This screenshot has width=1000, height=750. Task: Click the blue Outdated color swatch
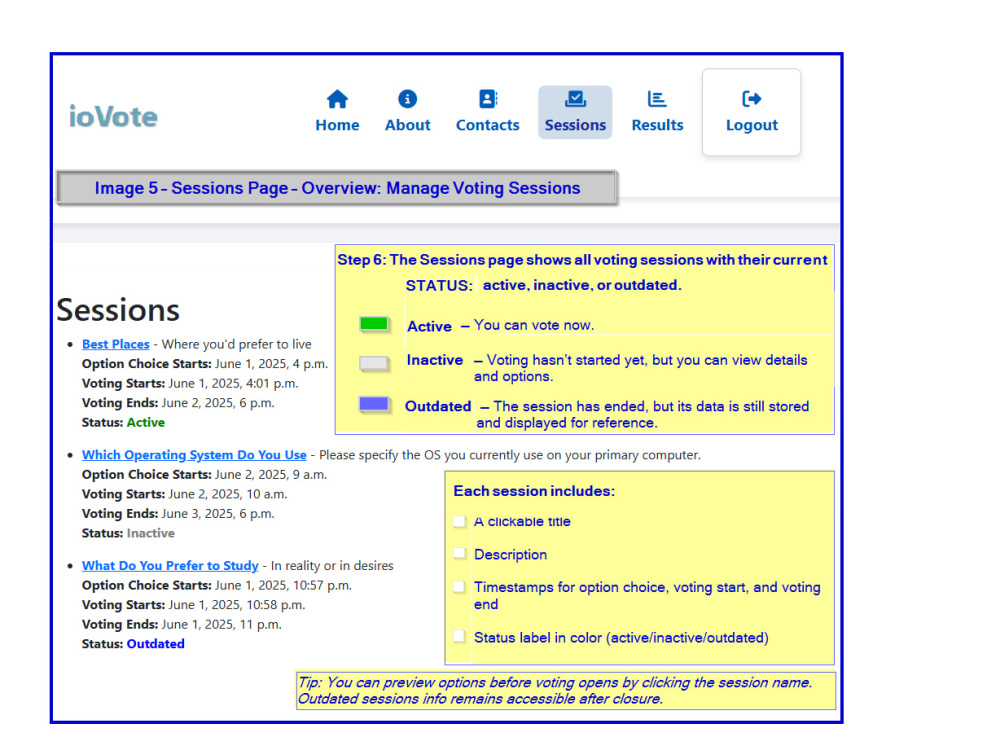(x=374, y=404)
